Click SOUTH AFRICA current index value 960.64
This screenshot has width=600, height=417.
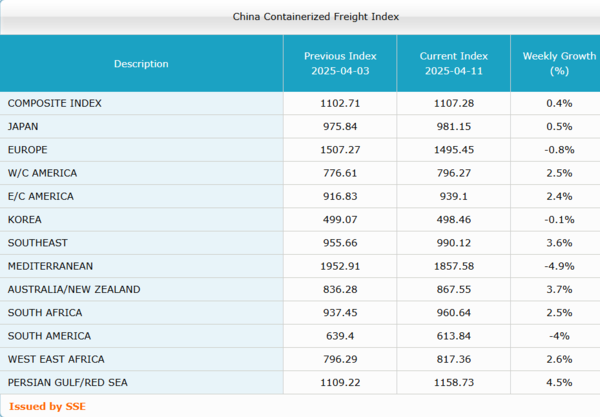(453, 313)
